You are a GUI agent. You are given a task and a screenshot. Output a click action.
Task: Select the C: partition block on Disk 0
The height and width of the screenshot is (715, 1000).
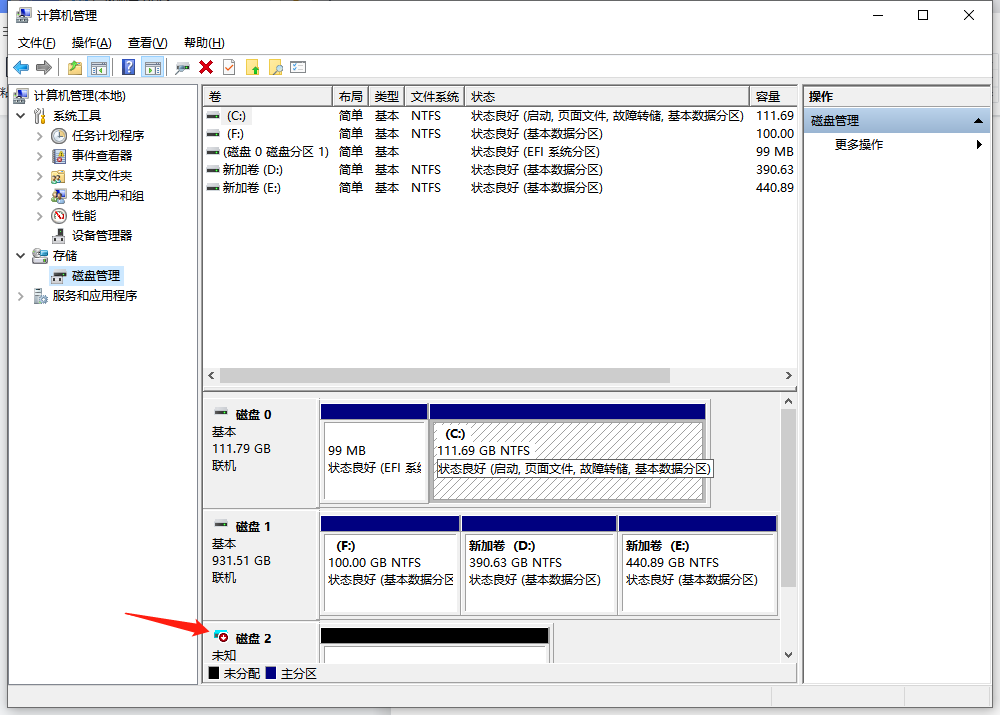click(568, 460)
